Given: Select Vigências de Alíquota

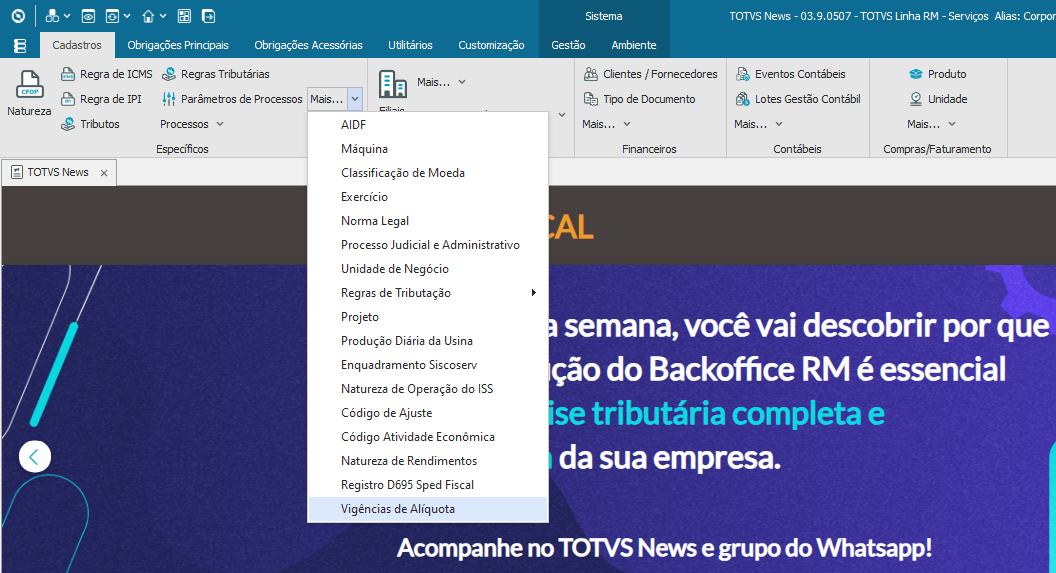Looking at the screenshot, I should [428, 509].
